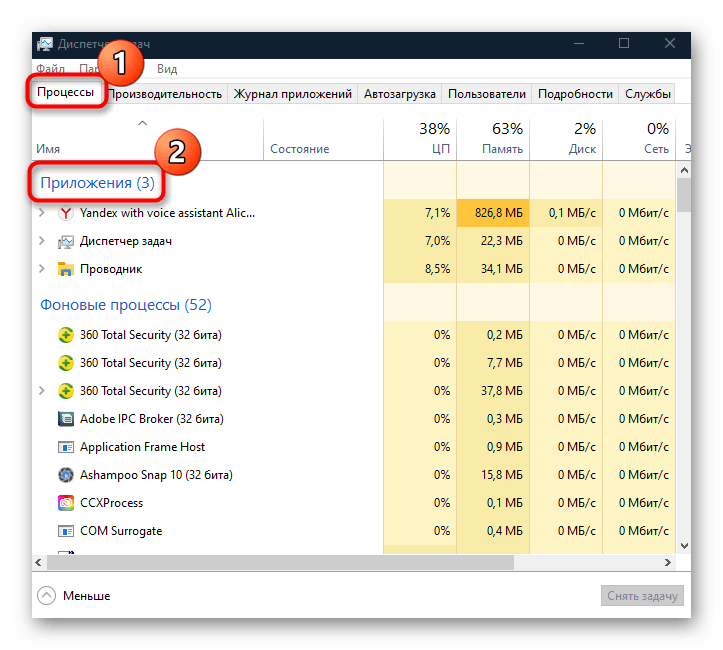Select the Диспетчер задач process icon
The height and width of the screenshot is (650, 723).
65,241
